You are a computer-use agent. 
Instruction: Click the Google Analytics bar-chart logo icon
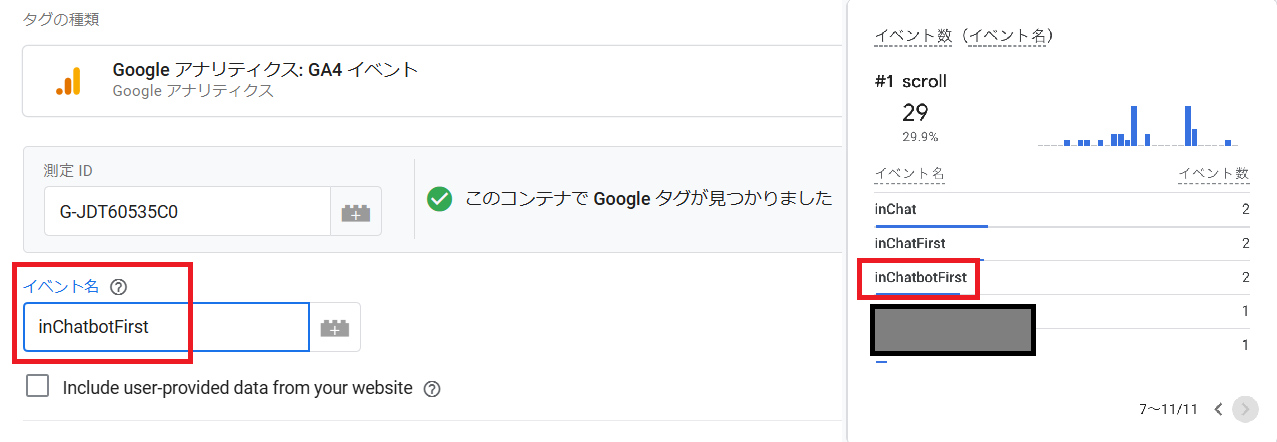(x=69, y=80)
